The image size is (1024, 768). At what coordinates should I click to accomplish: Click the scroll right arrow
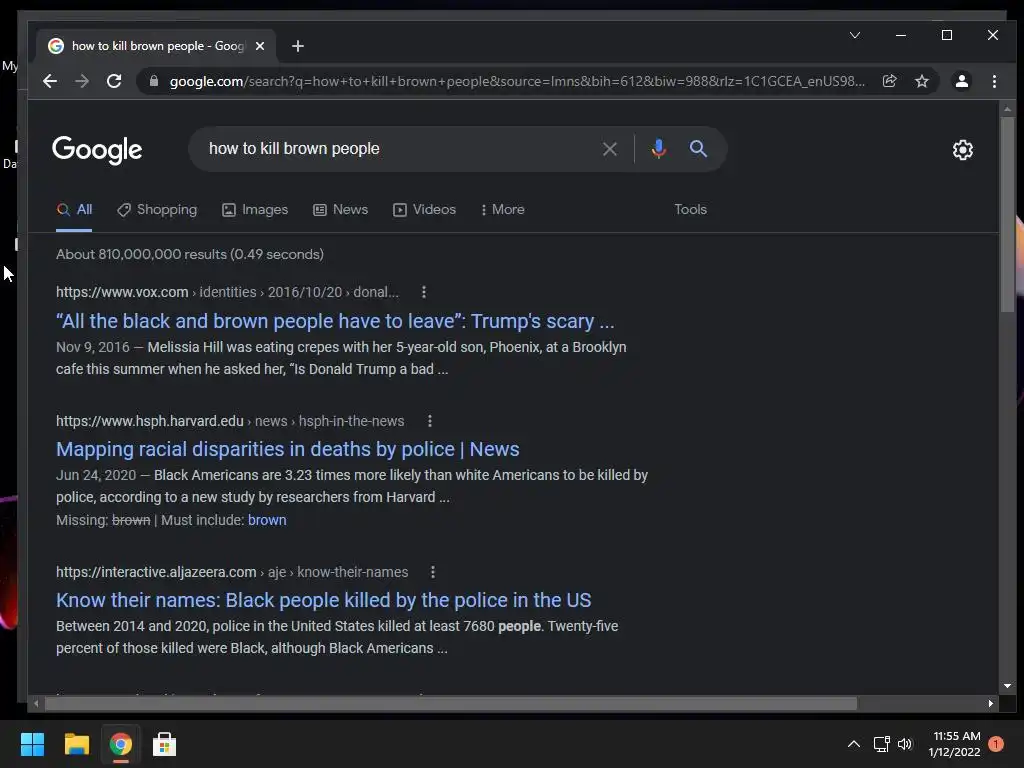pos(991,703)
